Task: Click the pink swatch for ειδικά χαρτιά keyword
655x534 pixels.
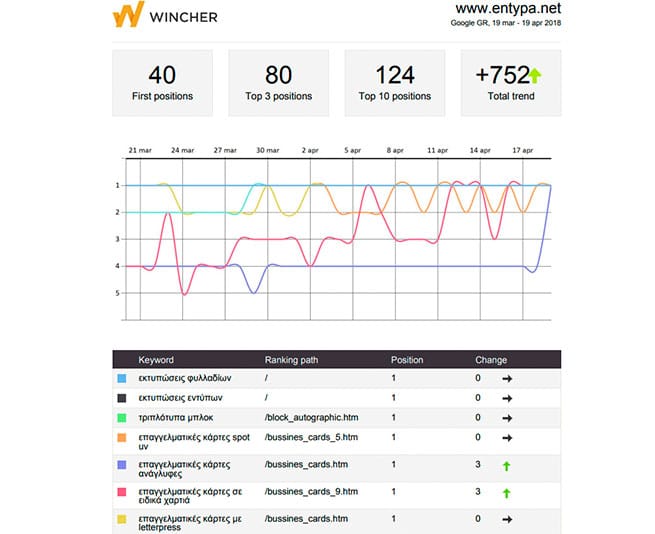Action: [121, 492]
